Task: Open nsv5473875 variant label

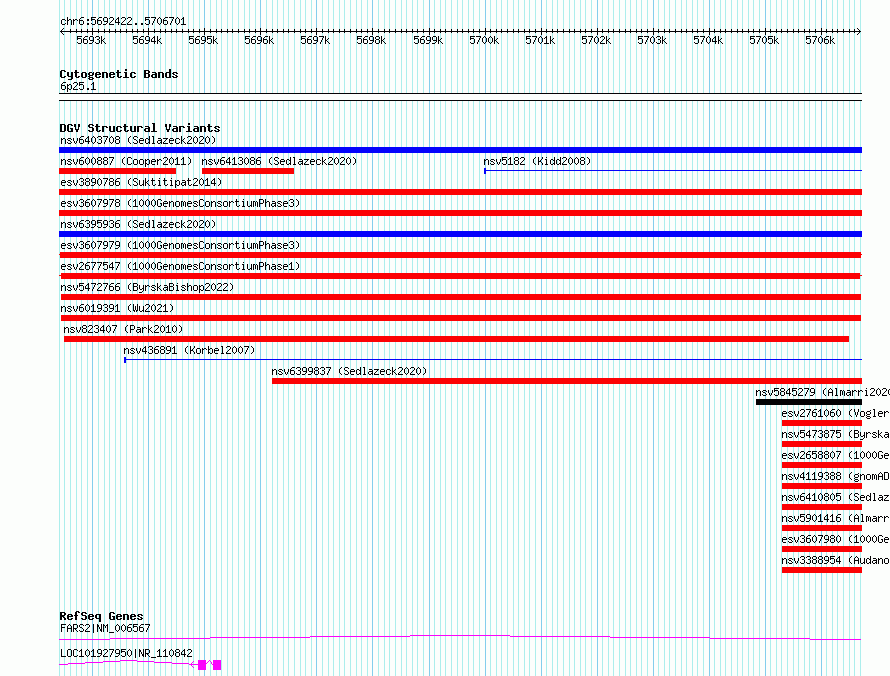Action: (835, 434)
